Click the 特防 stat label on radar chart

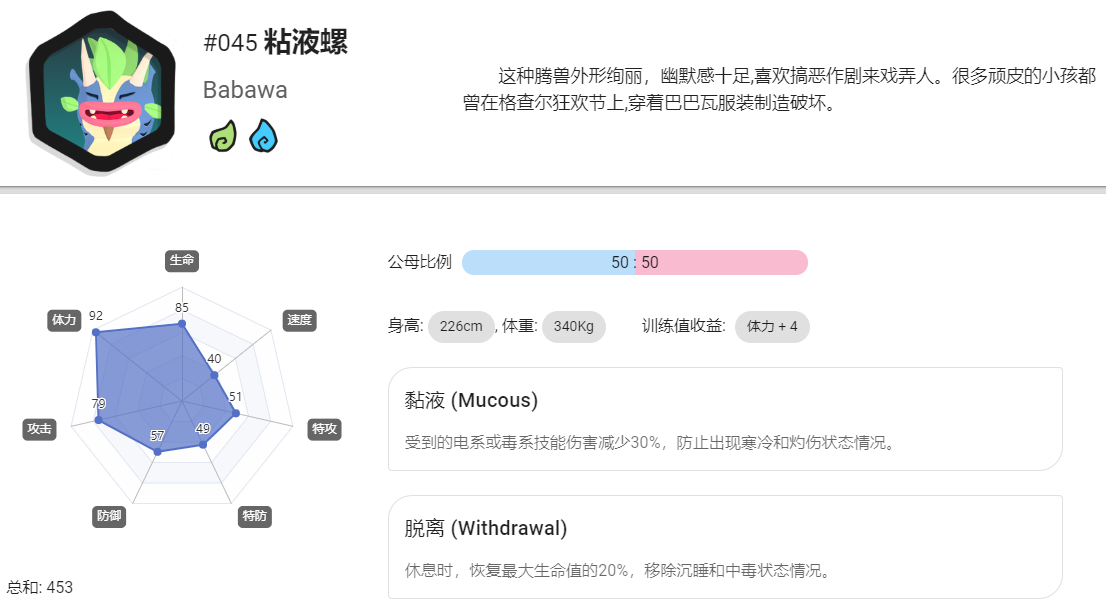point(255,517)
